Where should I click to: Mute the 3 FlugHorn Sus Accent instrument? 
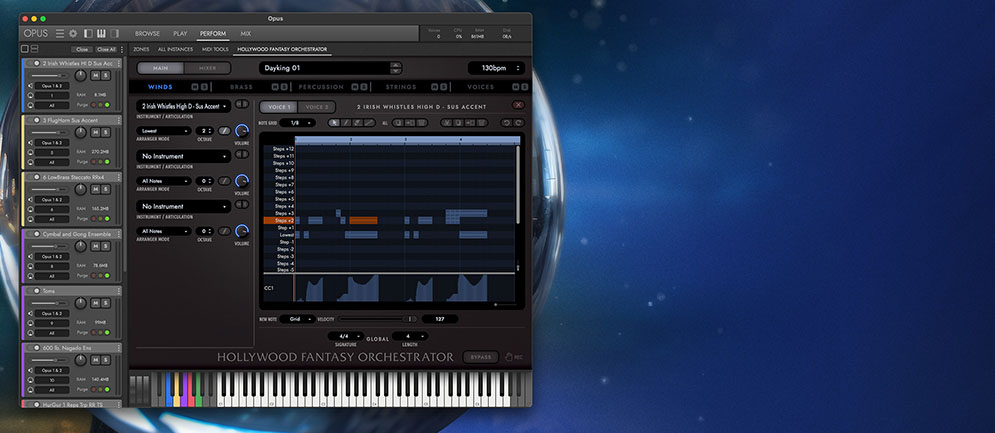[x=95, y=133]
